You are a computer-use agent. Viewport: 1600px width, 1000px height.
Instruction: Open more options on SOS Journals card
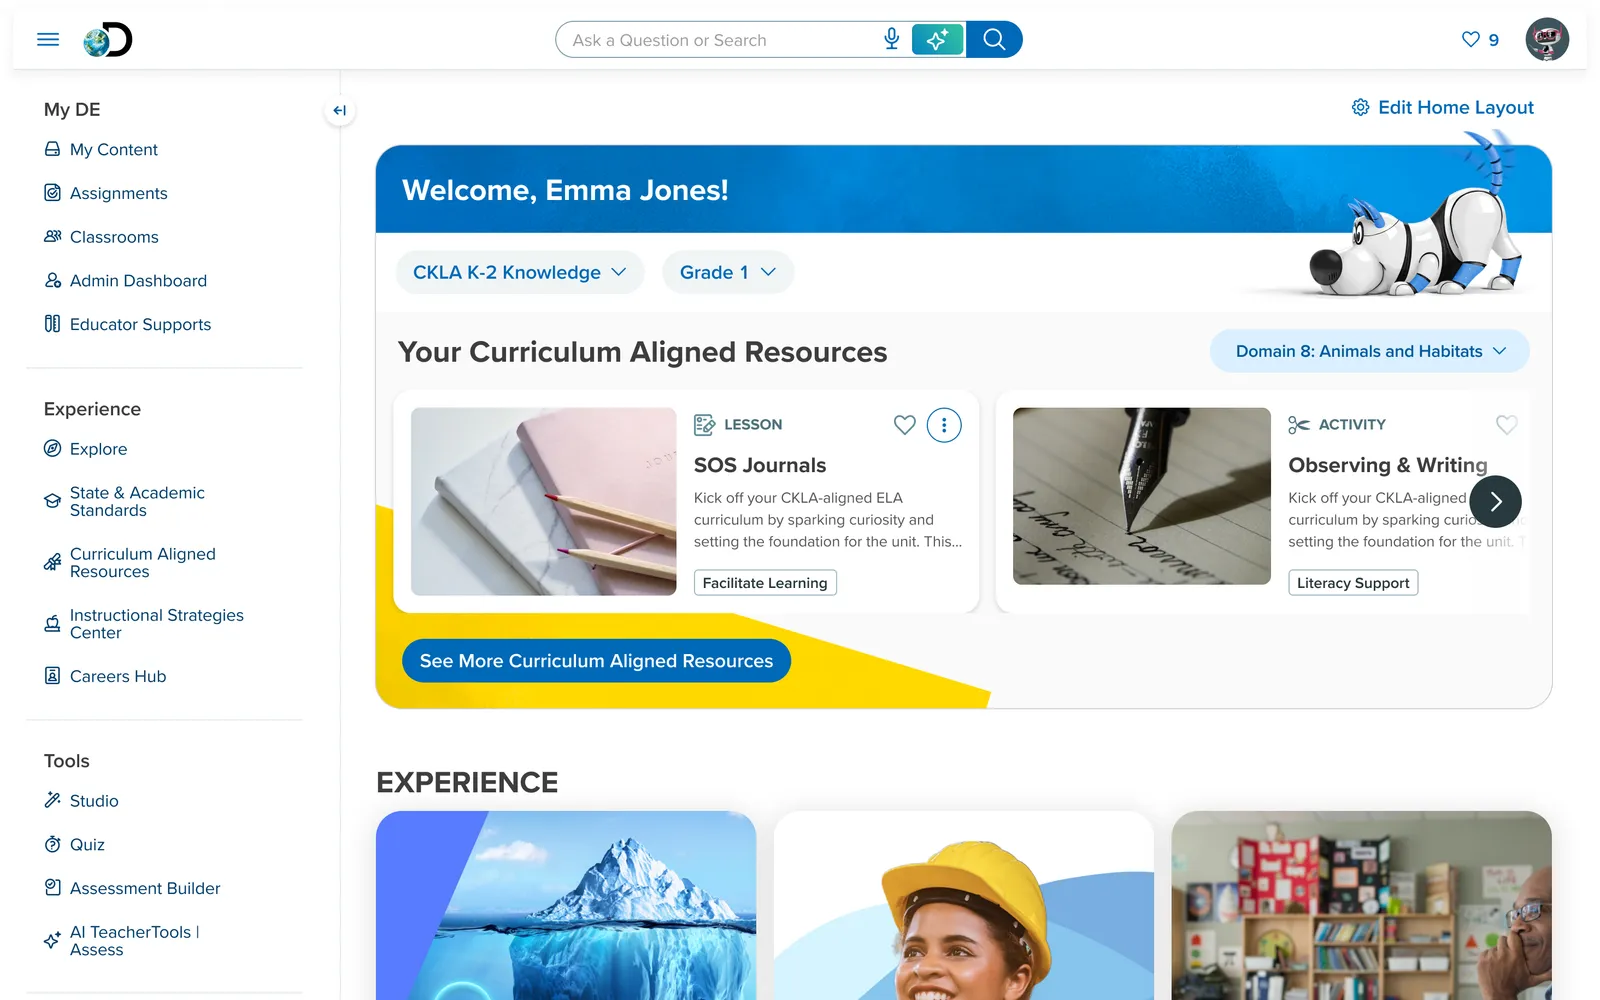click(944, 425)
